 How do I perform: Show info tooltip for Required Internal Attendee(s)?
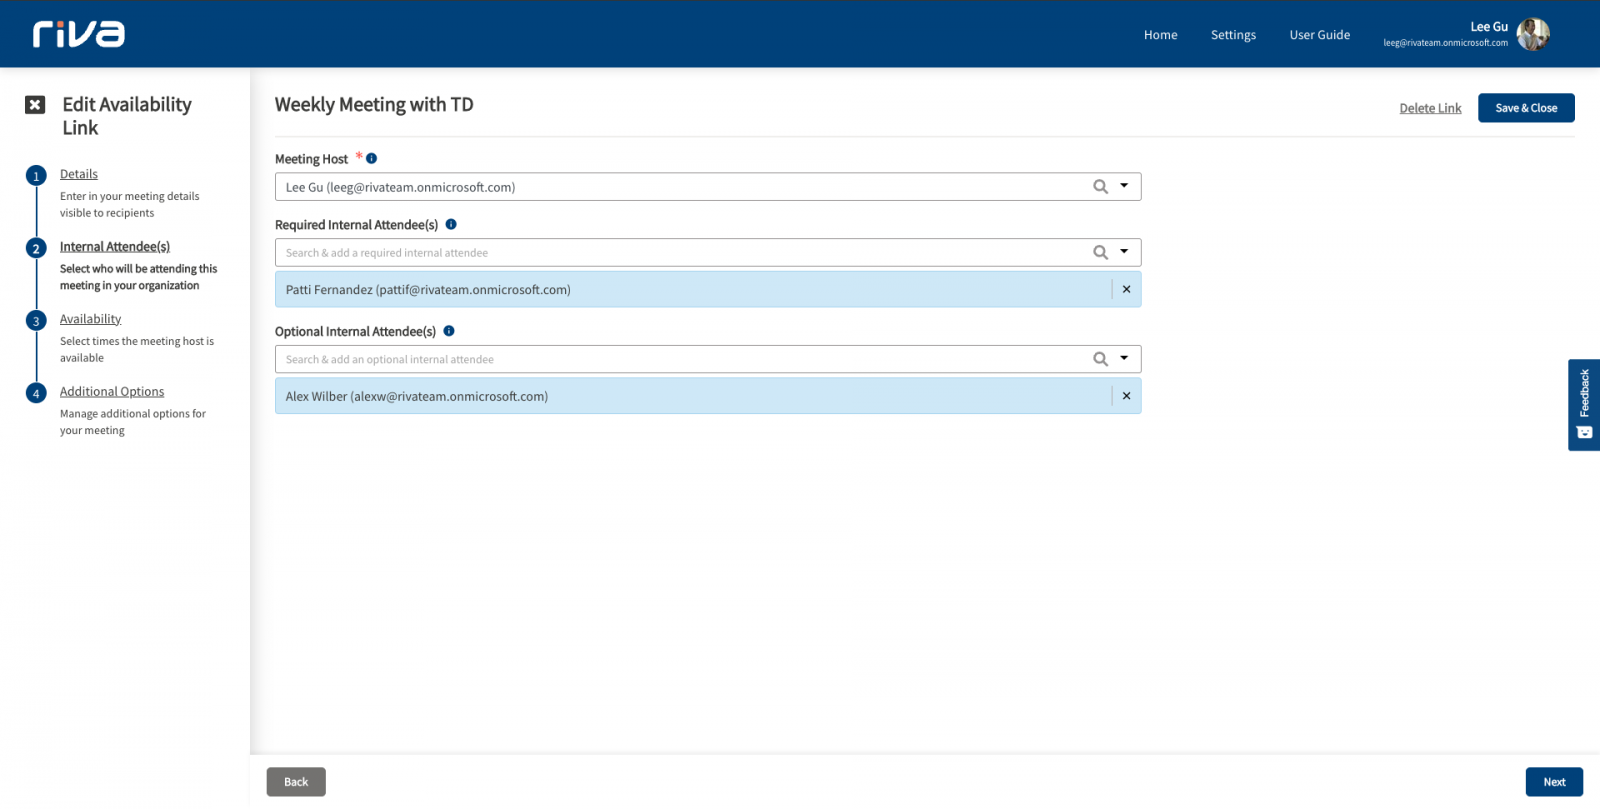451,224
